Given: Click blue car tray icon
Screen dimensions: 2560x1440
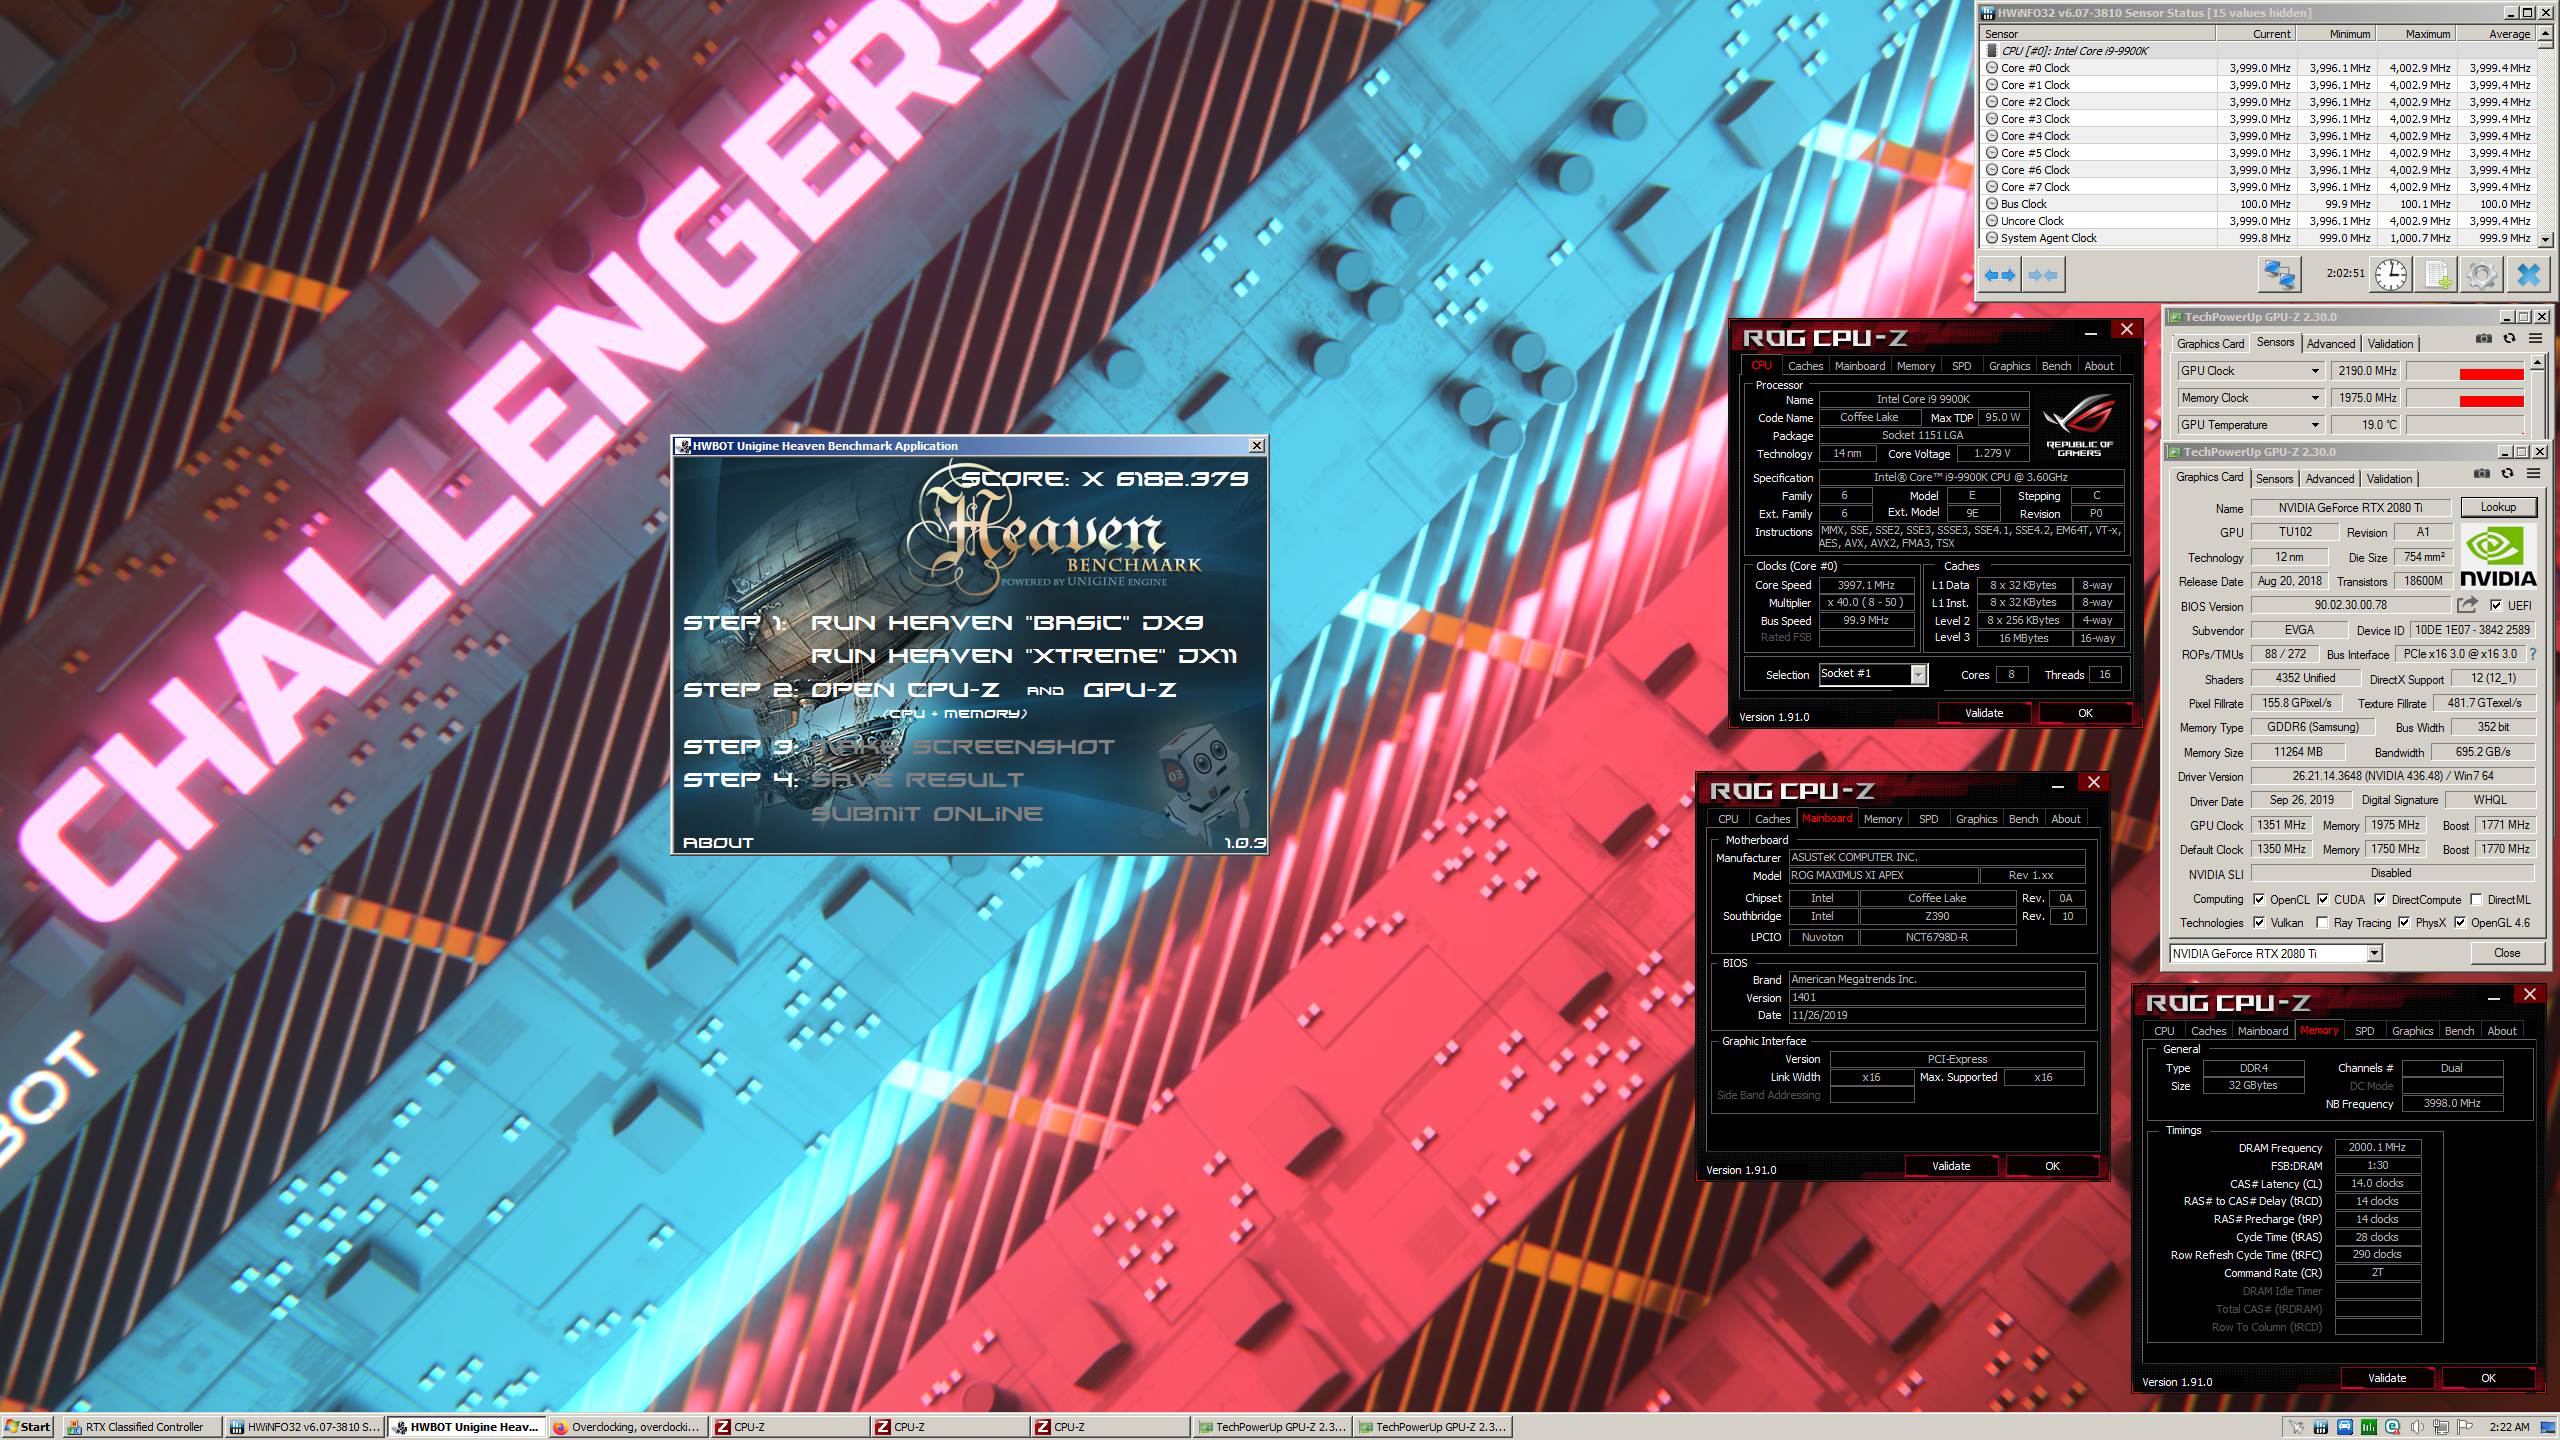Looking at the screenshot, I should point(2345,1427).
